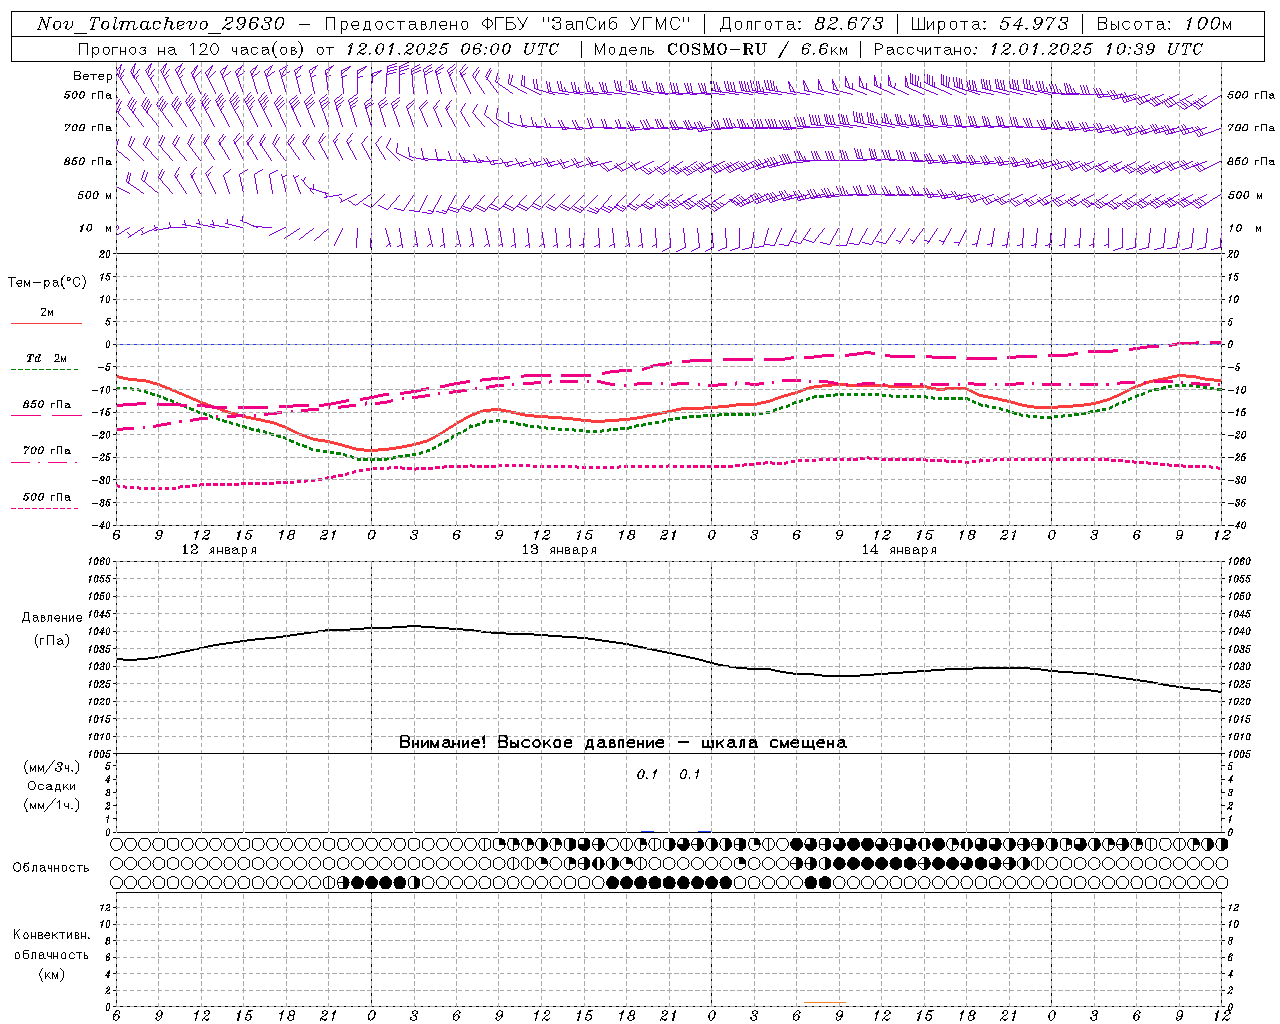
Task: Select the 850 гПа wind level label on left
Action: 87,161
